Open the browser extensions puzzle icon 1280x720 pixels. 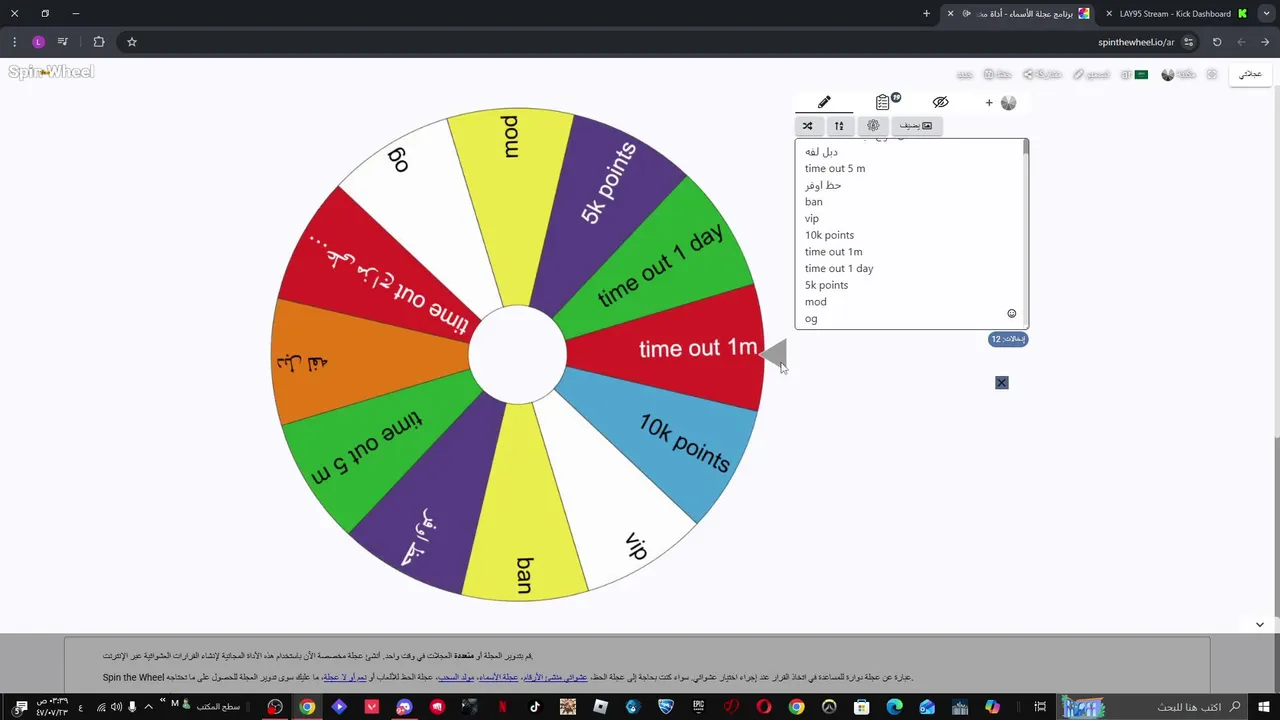click(99, 42)
